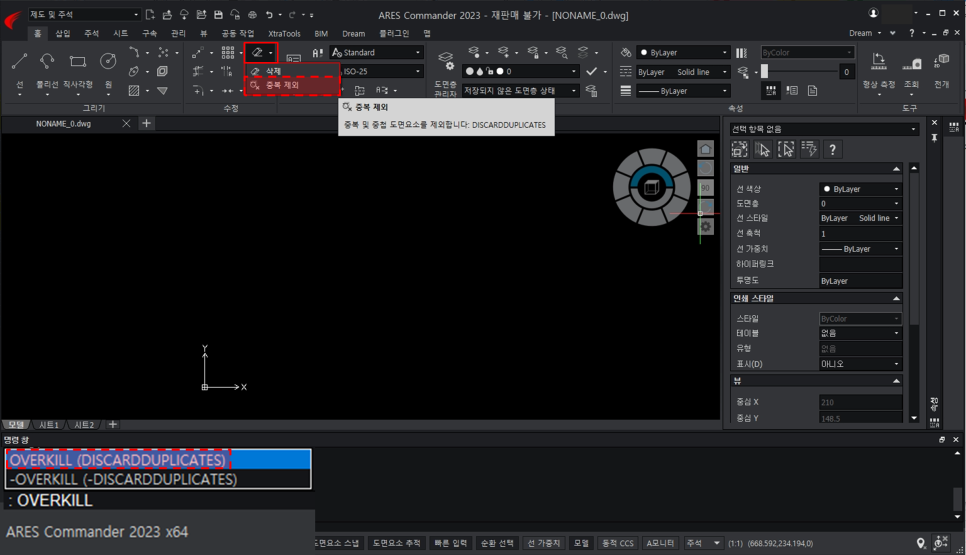966x555 pixels.
Task: Select the Hatch pattern tool icon
Action: pos(134,91)
